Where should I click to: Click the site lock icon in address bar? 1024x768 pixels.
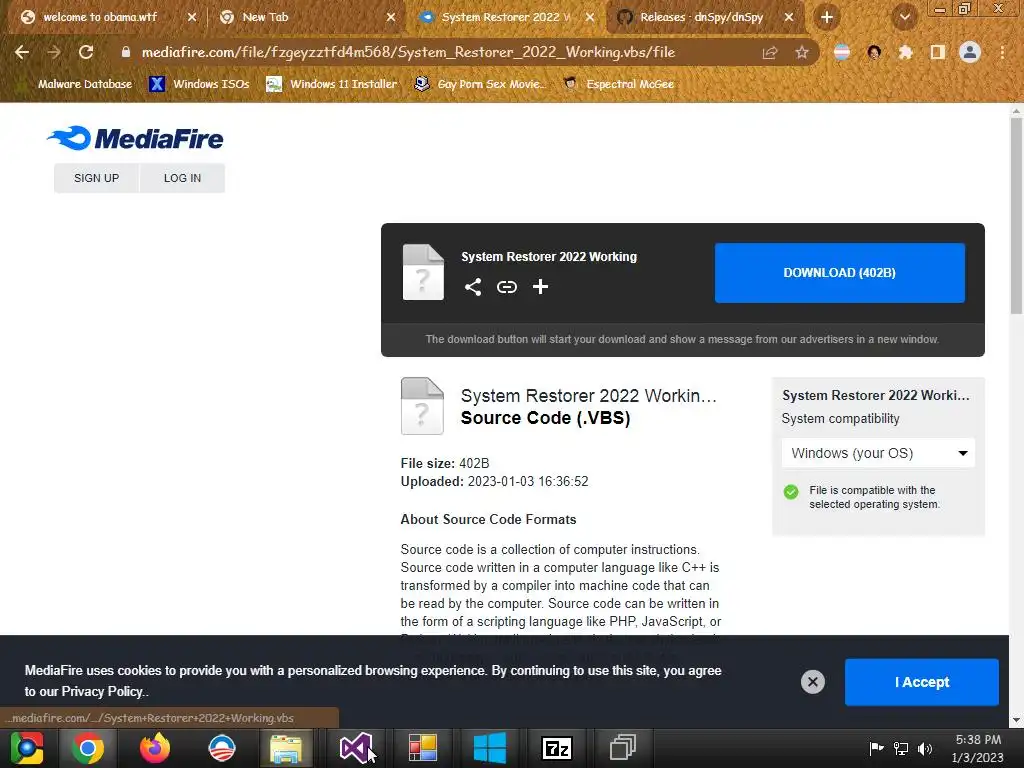tap(125, 52)
